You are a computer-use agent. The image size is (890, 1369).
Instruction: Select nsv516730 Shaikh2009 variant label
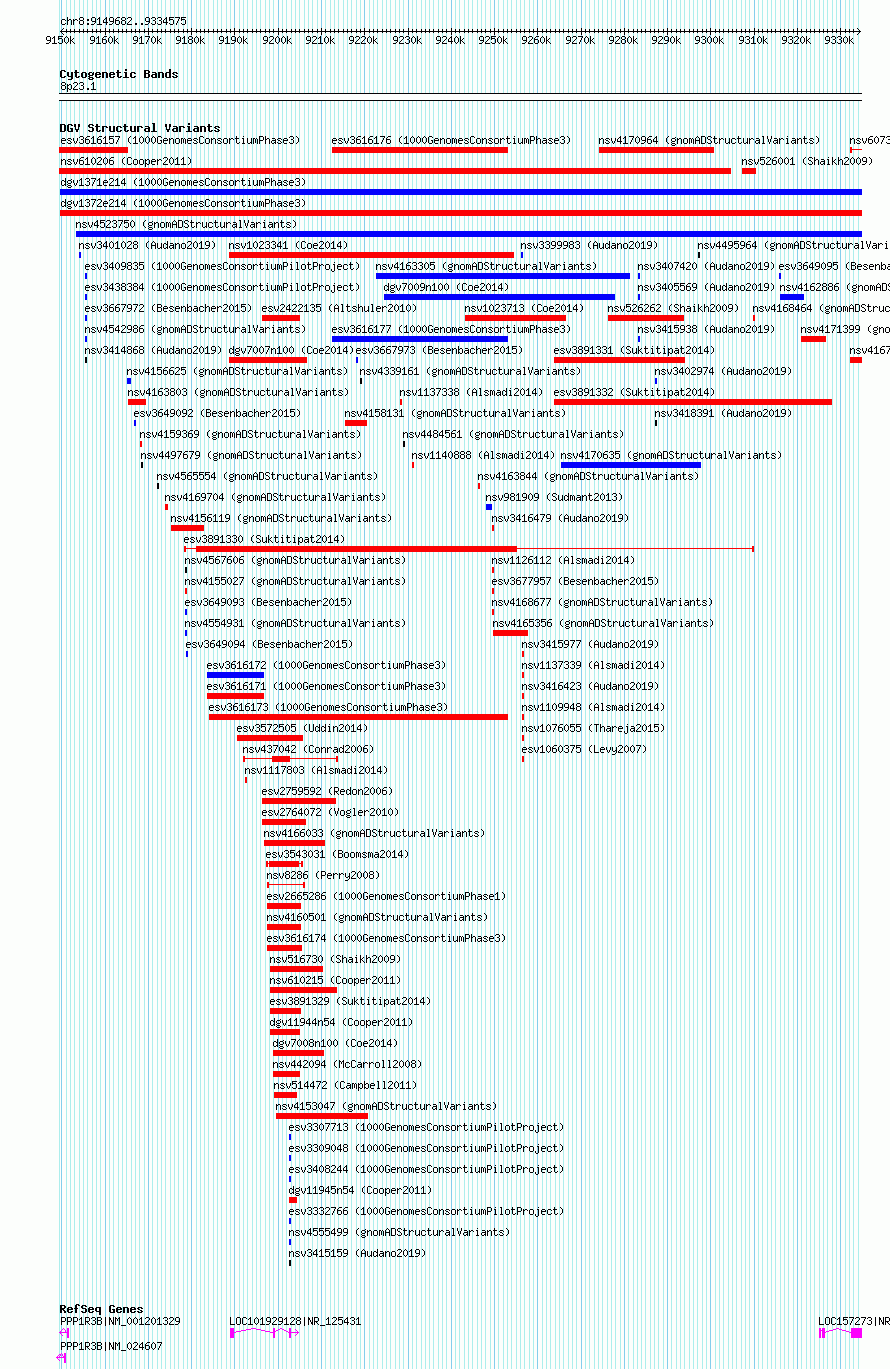coord(335,959)
